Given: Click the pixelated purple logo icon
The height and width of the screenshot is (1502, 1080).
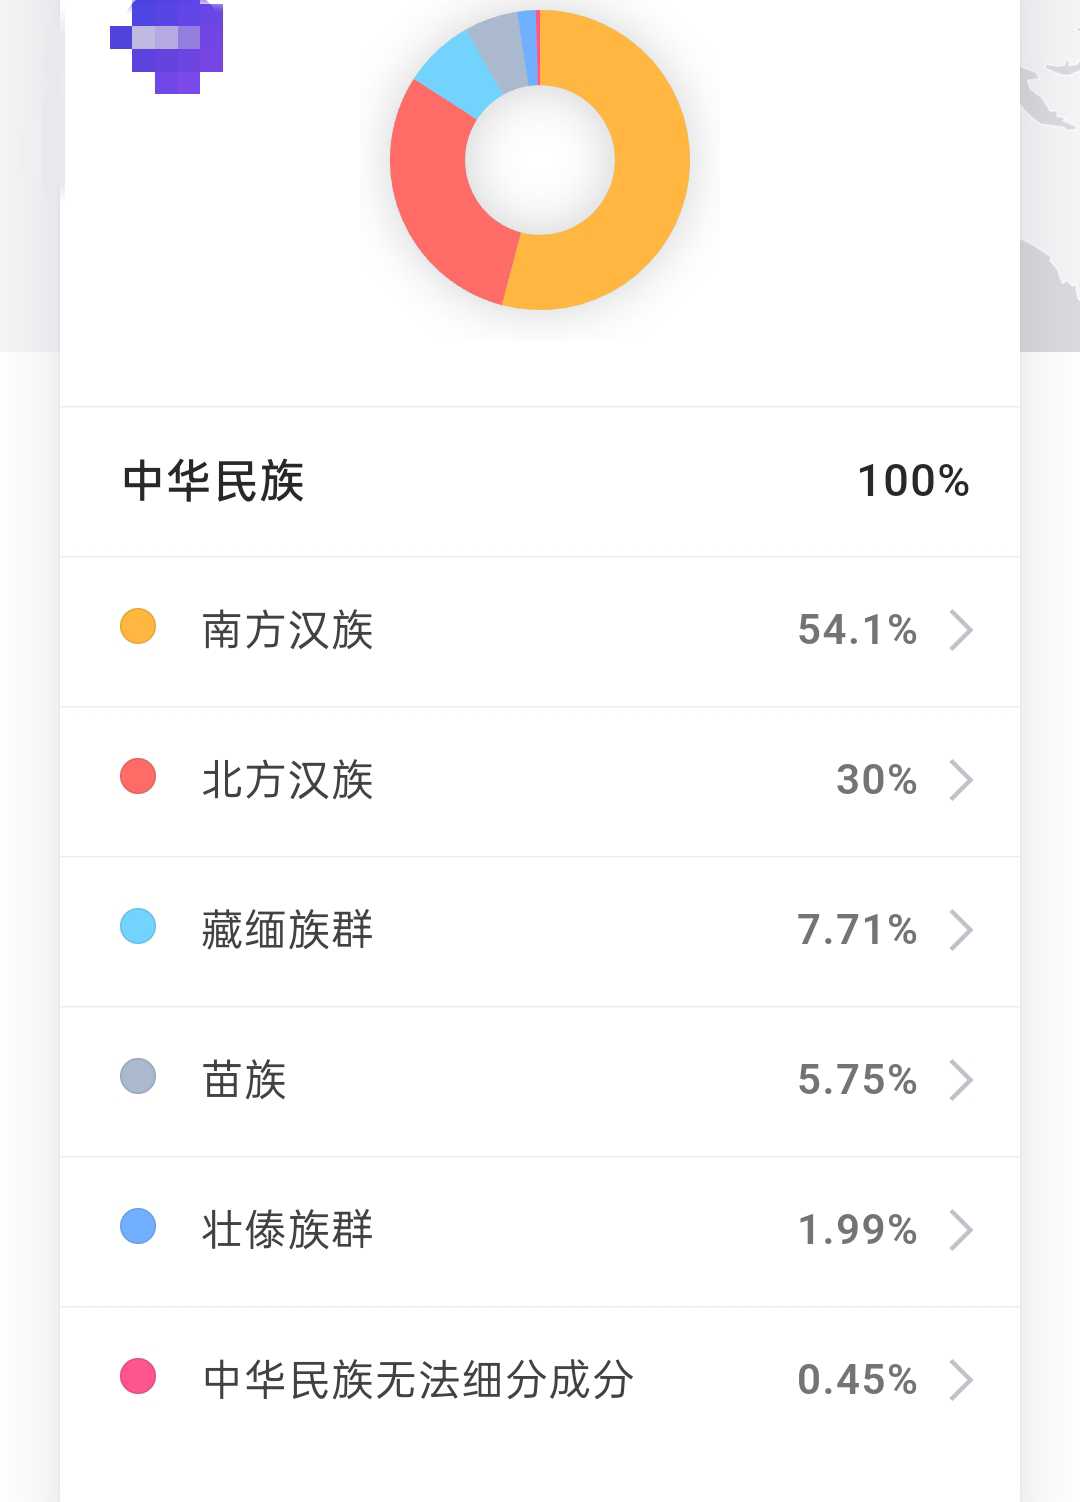Looking at the screenshot, I should pos(167,45).
